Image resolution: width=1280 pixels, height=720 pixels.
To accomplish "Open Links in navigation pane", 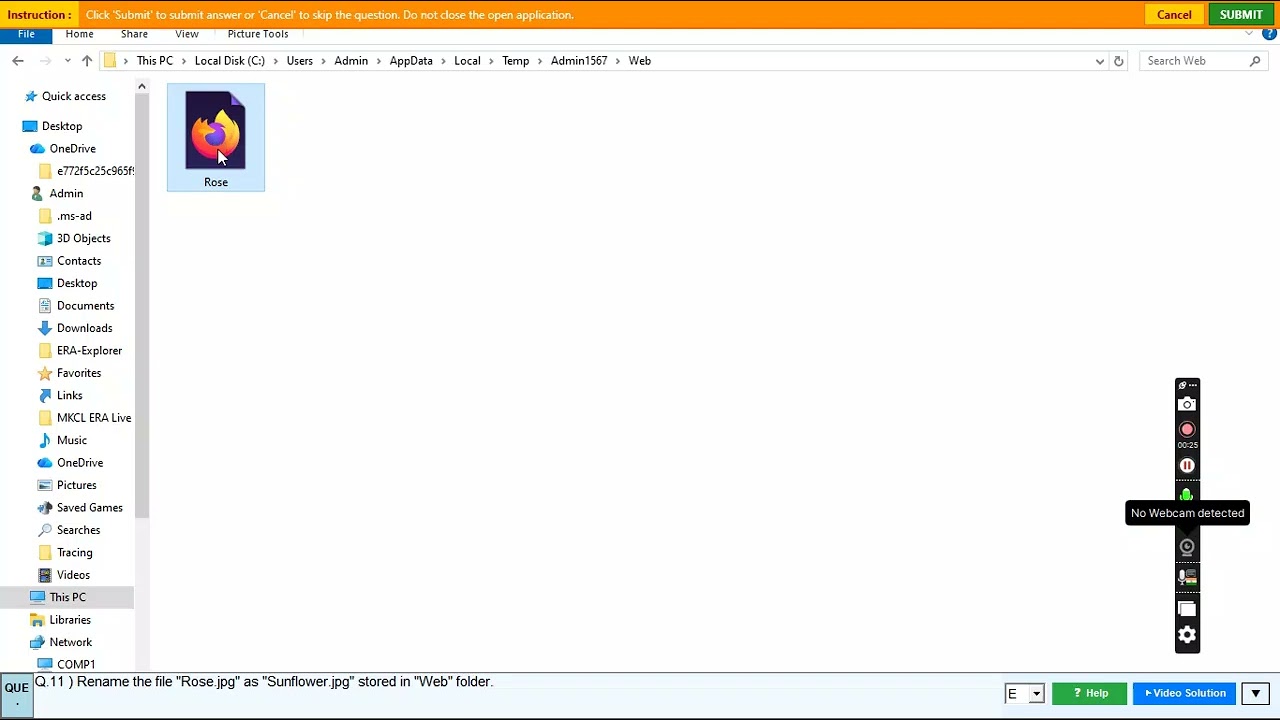I will [70, 395].
